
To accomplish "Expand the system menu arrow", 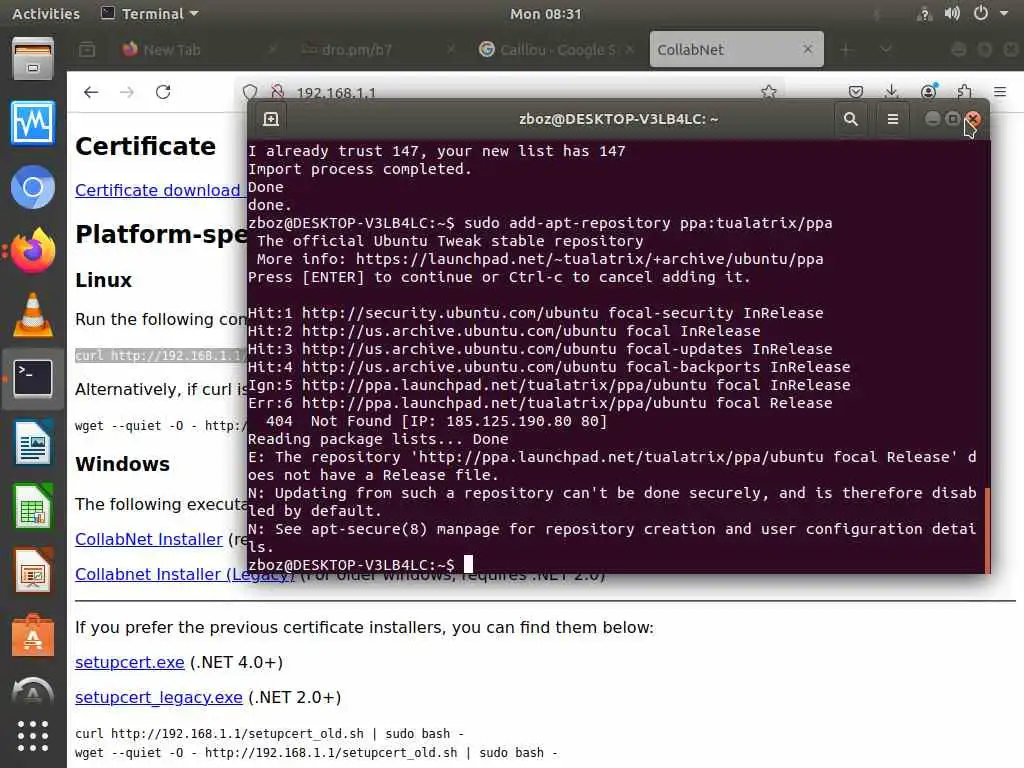I will [1004, 13].
